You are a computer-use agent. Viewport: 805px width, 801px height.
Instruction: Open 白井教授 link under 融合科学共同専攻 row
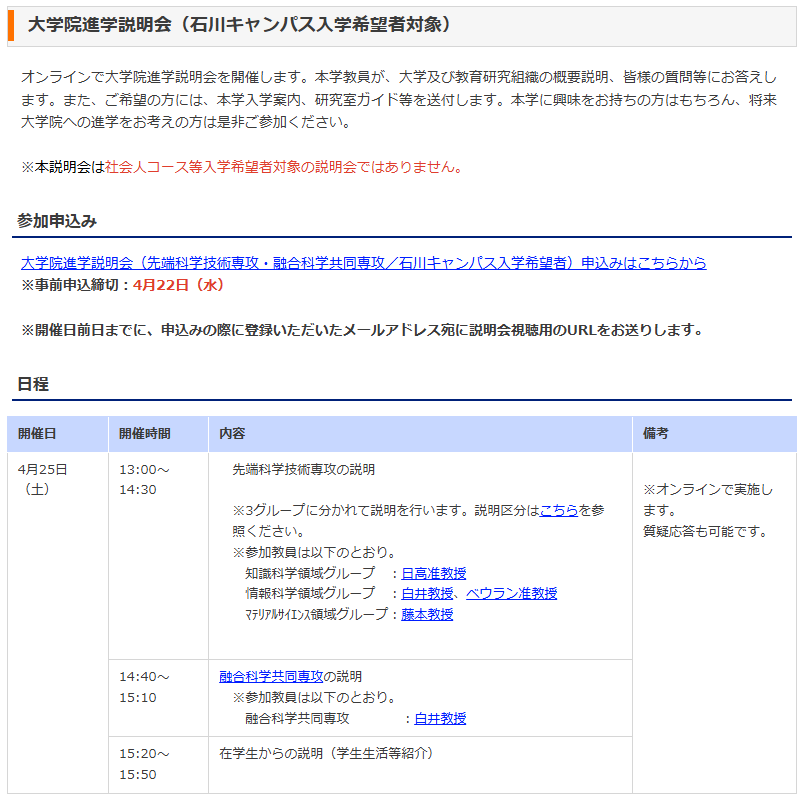(440, 718)
